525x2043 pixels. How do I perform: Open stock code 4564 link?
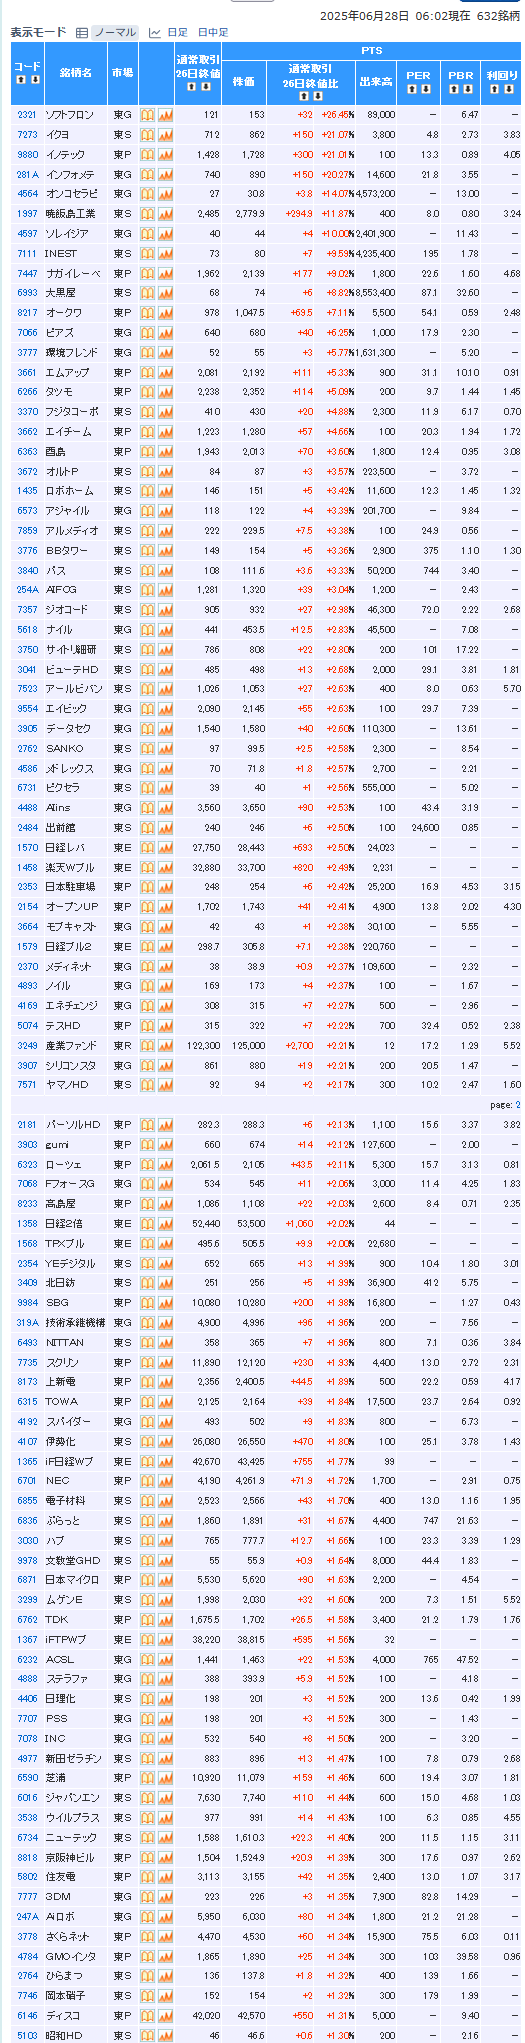pyautogui.click(x=27, y=193)
